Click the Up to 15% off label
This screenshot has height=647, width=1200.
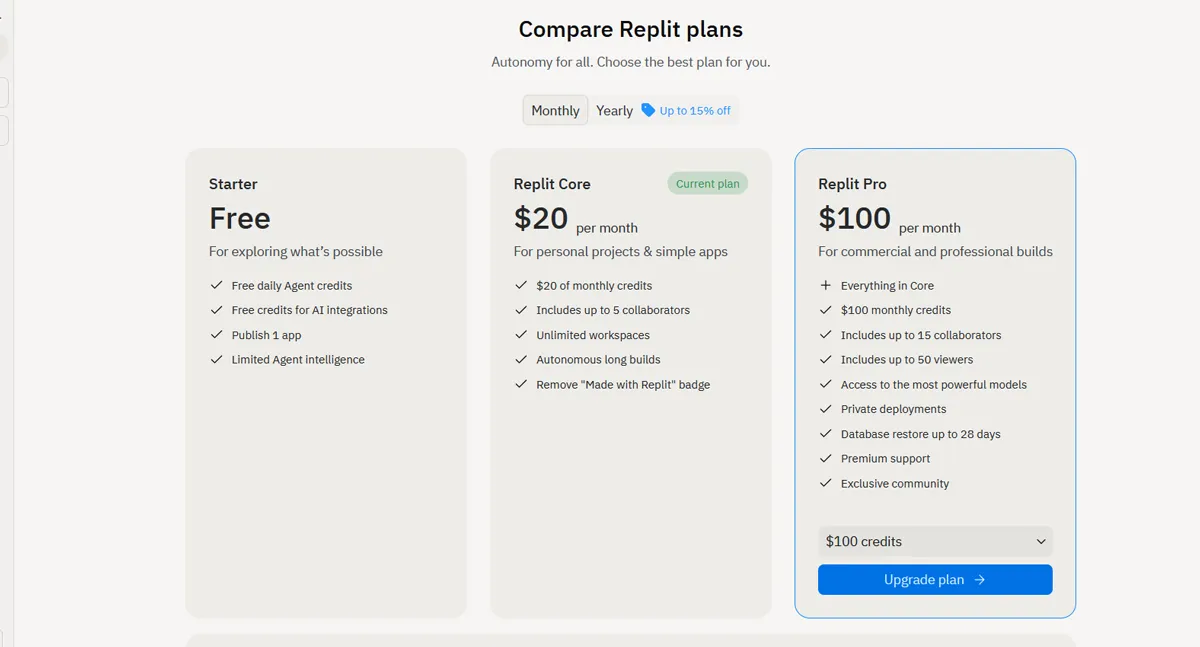coord(695,111)
